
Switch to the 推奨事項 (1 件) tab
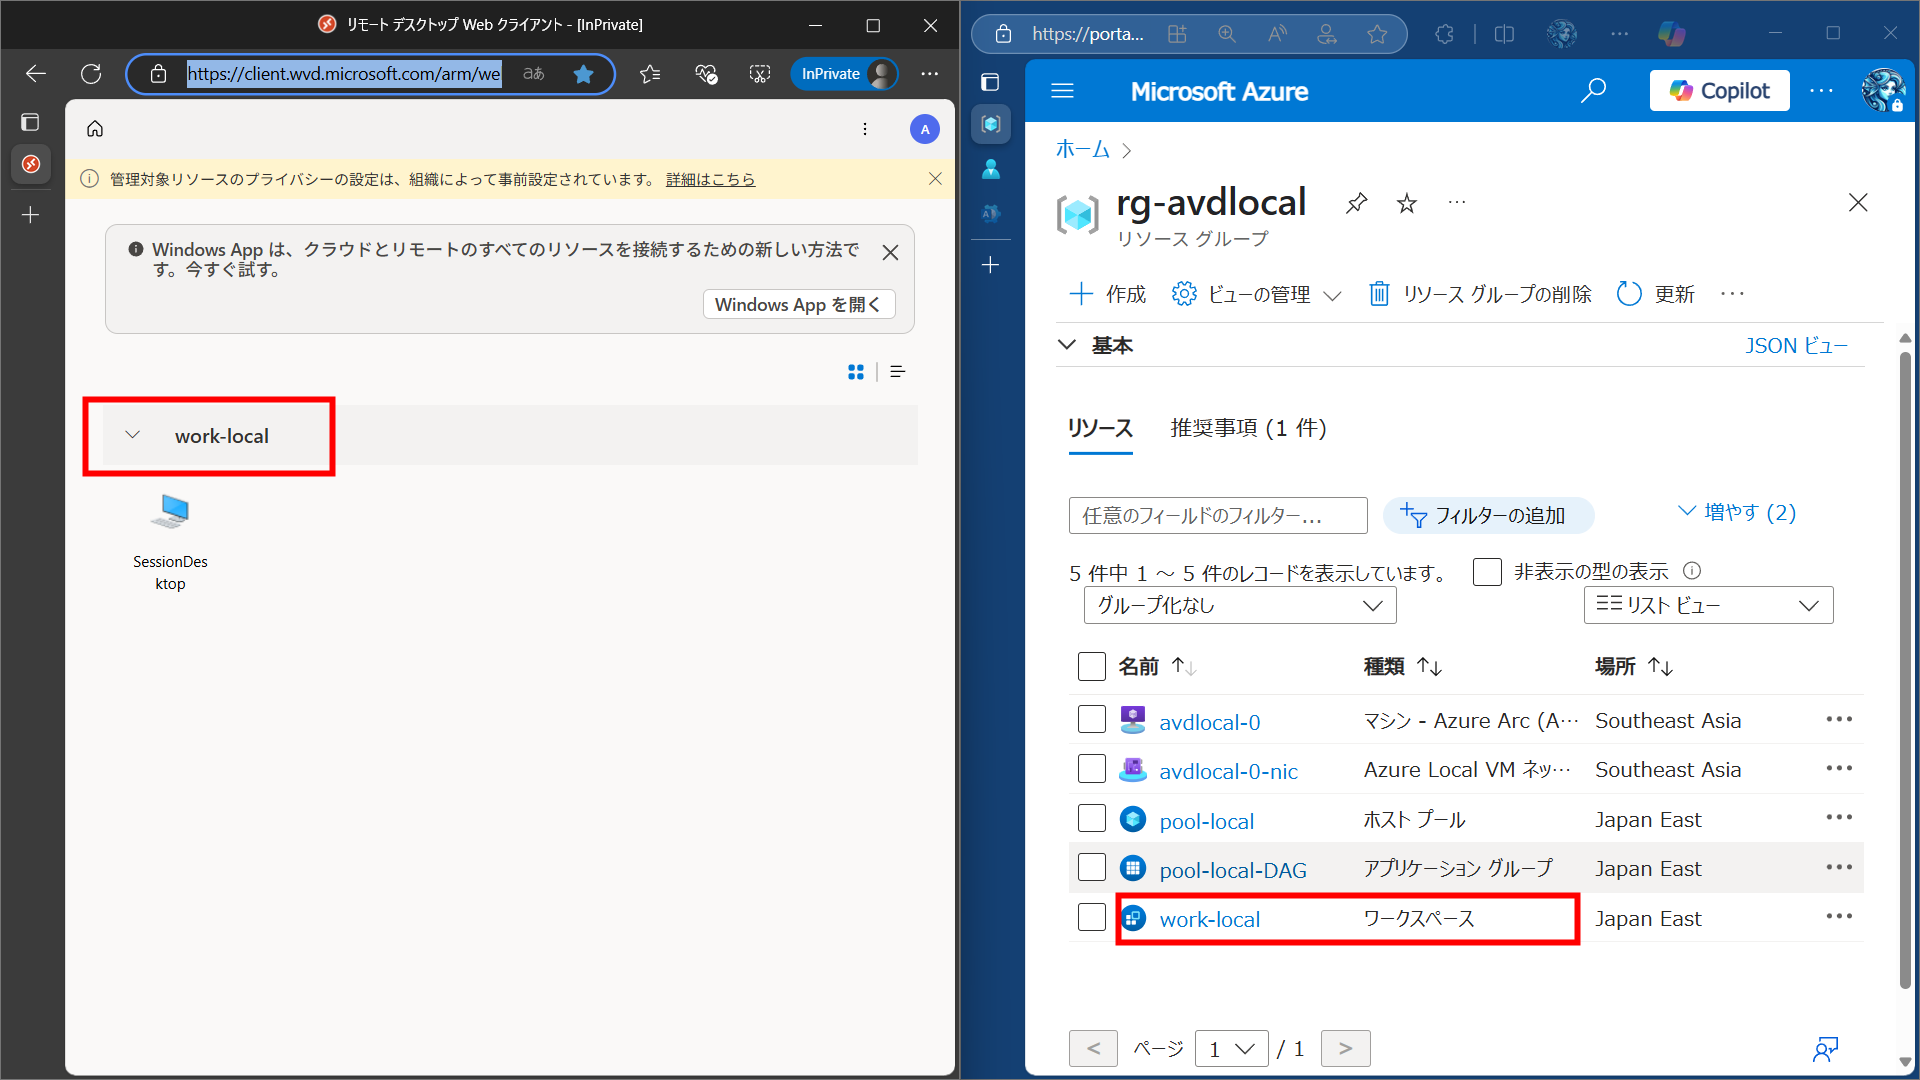tap(1248, 428)
